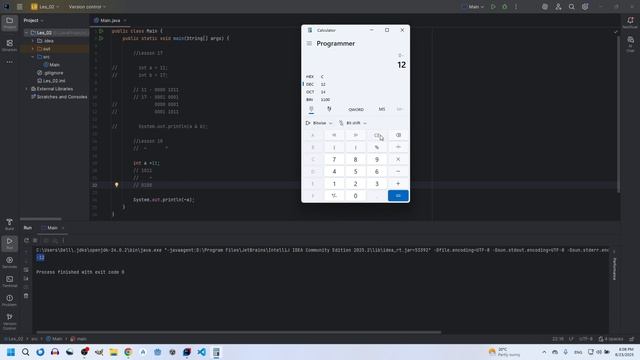Image resolution: width=640 pixels, height=360 pixels.
Task: Click Calculator digit 7 key
Action: click(x=334, y=159)
